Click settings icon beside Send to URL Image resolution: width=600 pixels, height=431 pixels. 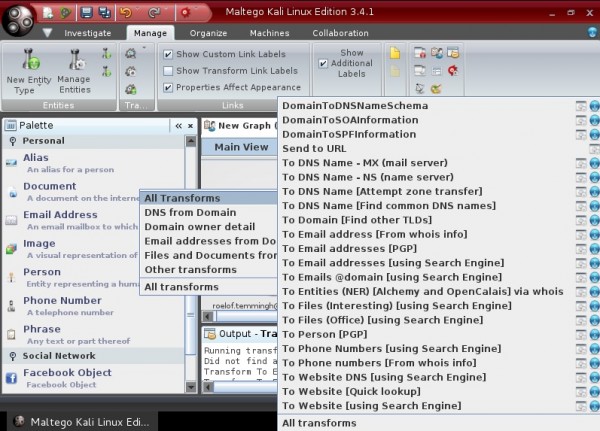point(594,149)
